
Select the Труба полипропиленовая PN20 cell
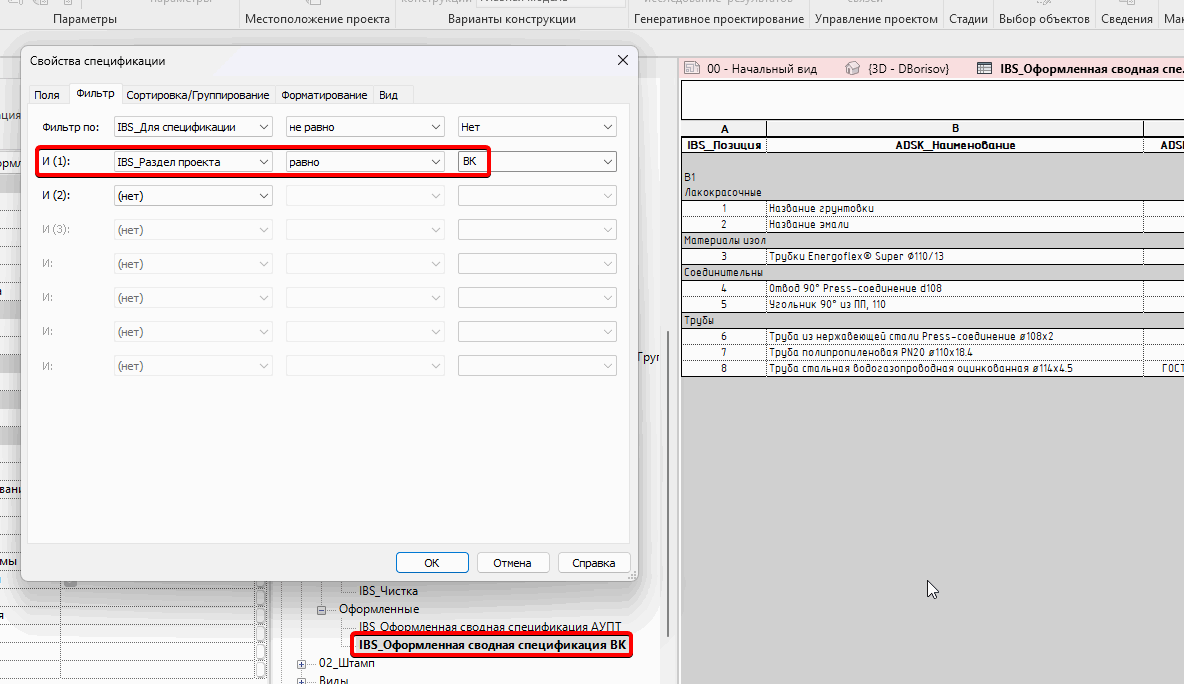click(955, 353)
